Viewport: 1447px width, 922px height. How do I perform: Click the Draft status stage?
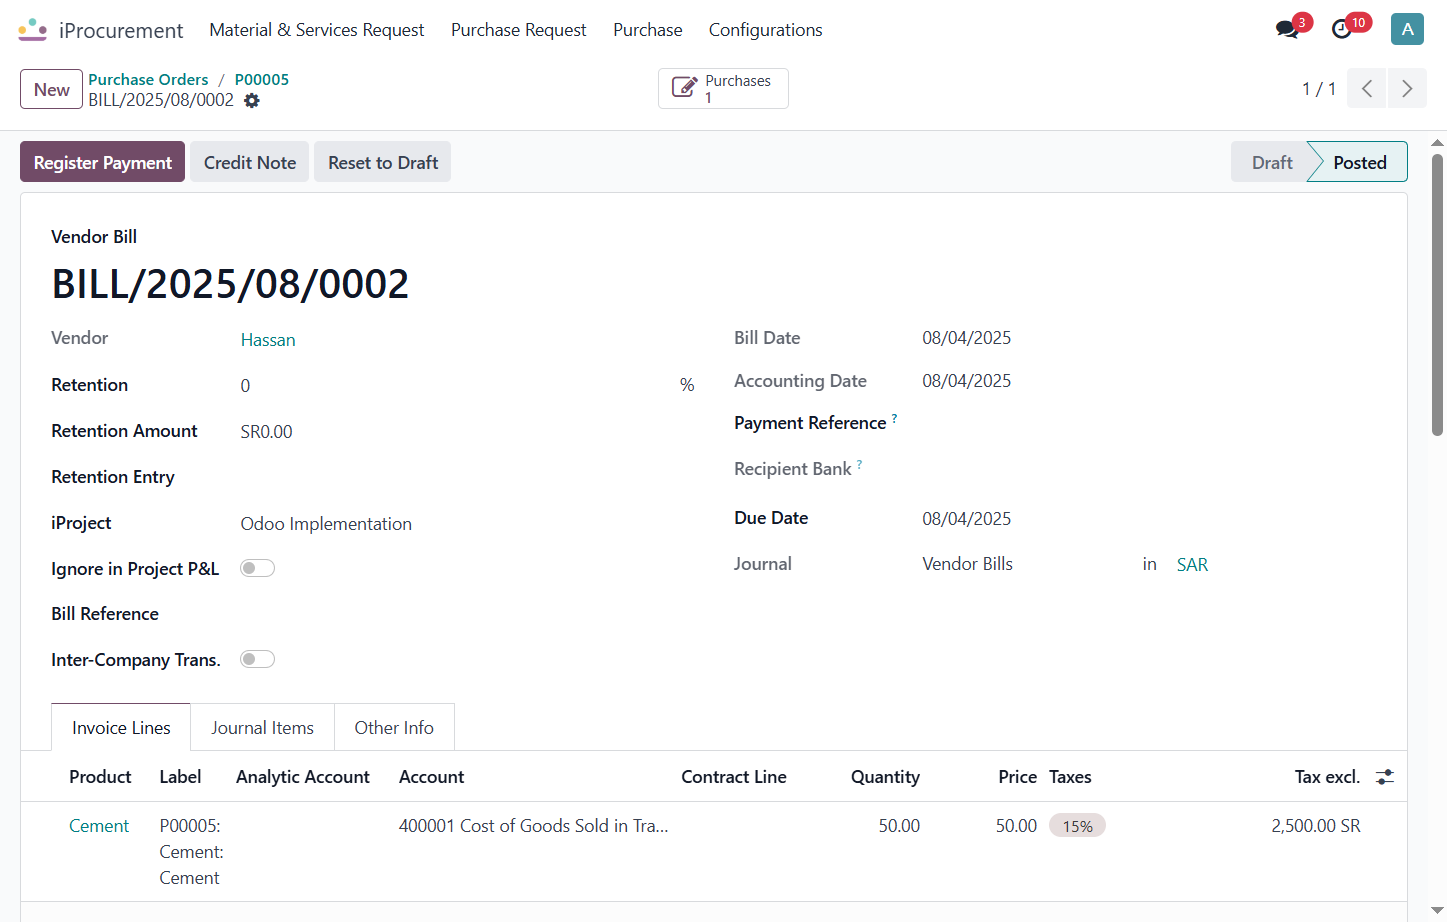point(1272,162)
